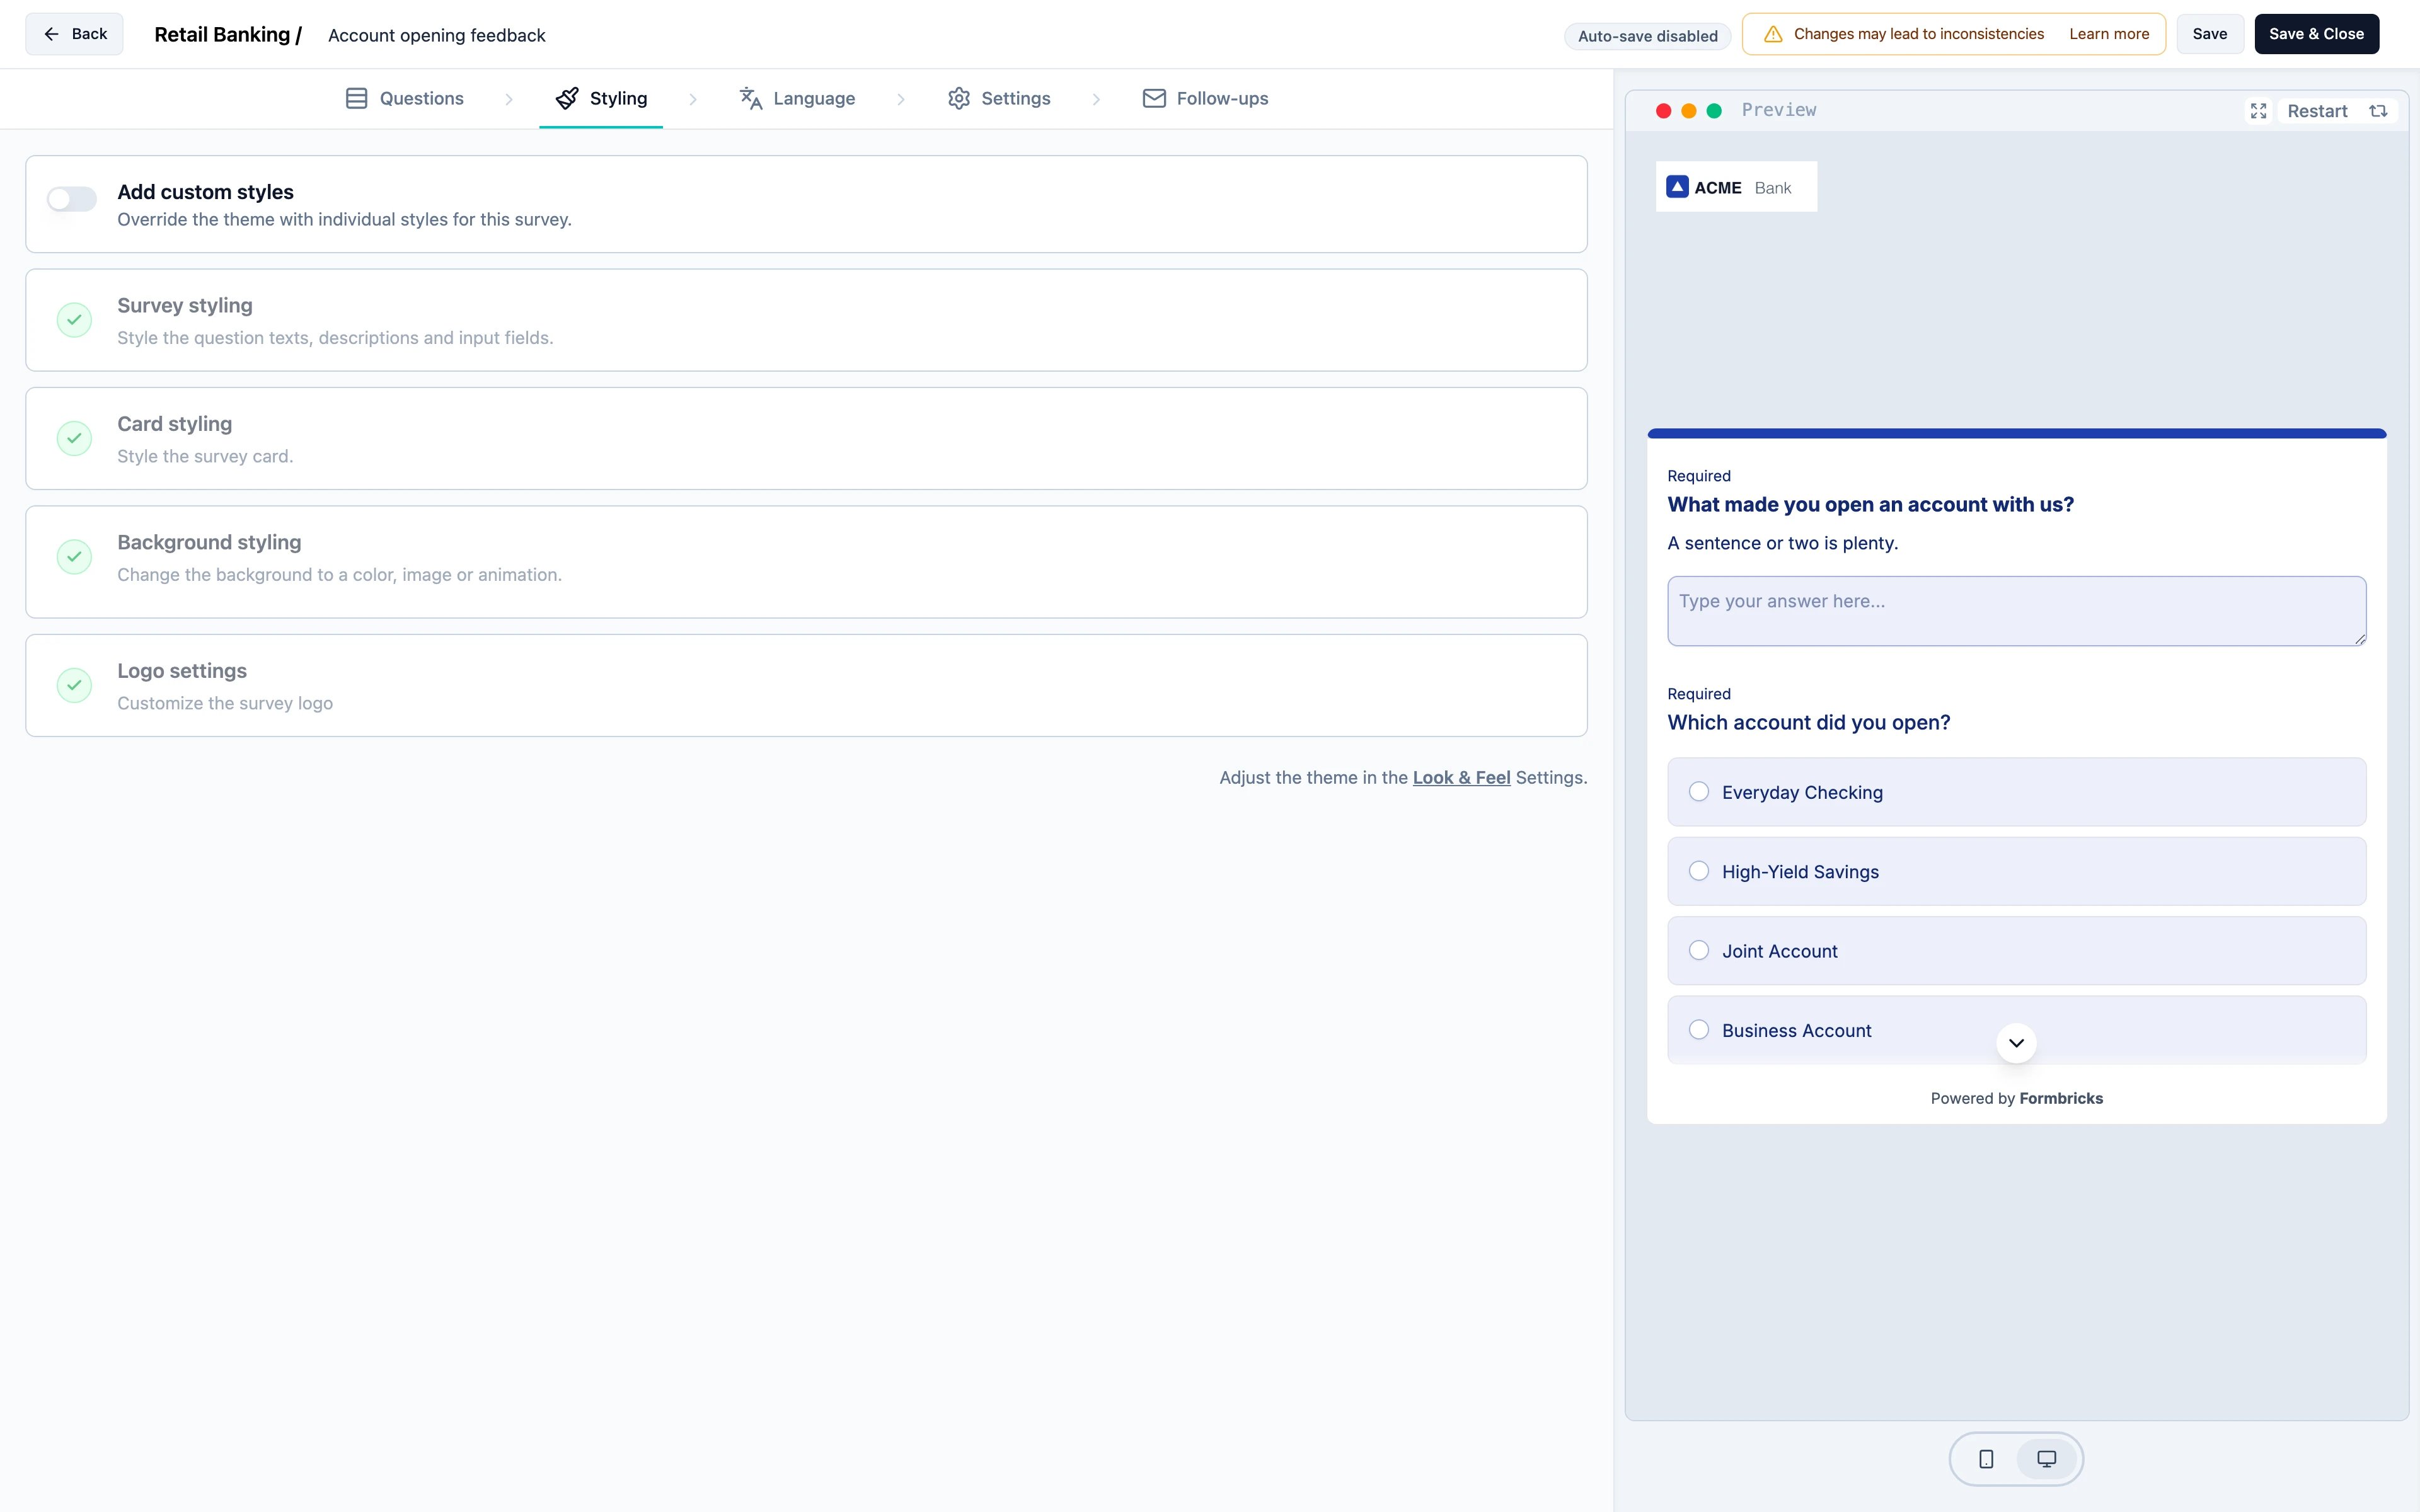This screenshot has height=1512, width=2420.
Task: Click the Retail Banking project title
Action: 228,34
